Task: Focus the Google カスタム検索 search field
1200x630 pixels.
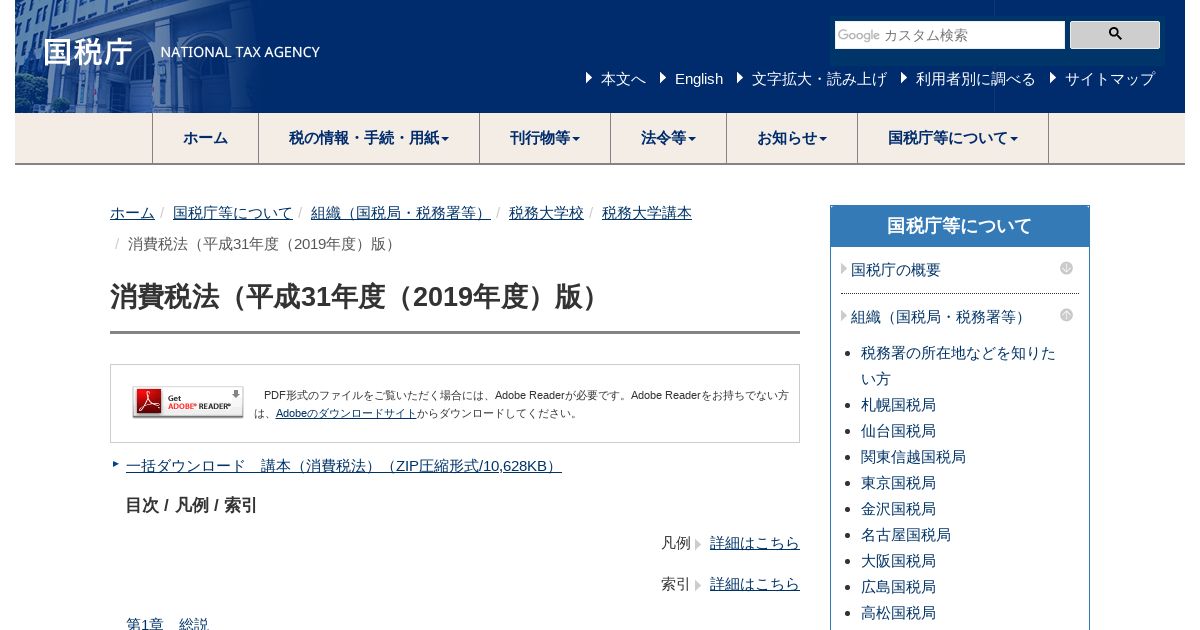Action: click(950, 35)
